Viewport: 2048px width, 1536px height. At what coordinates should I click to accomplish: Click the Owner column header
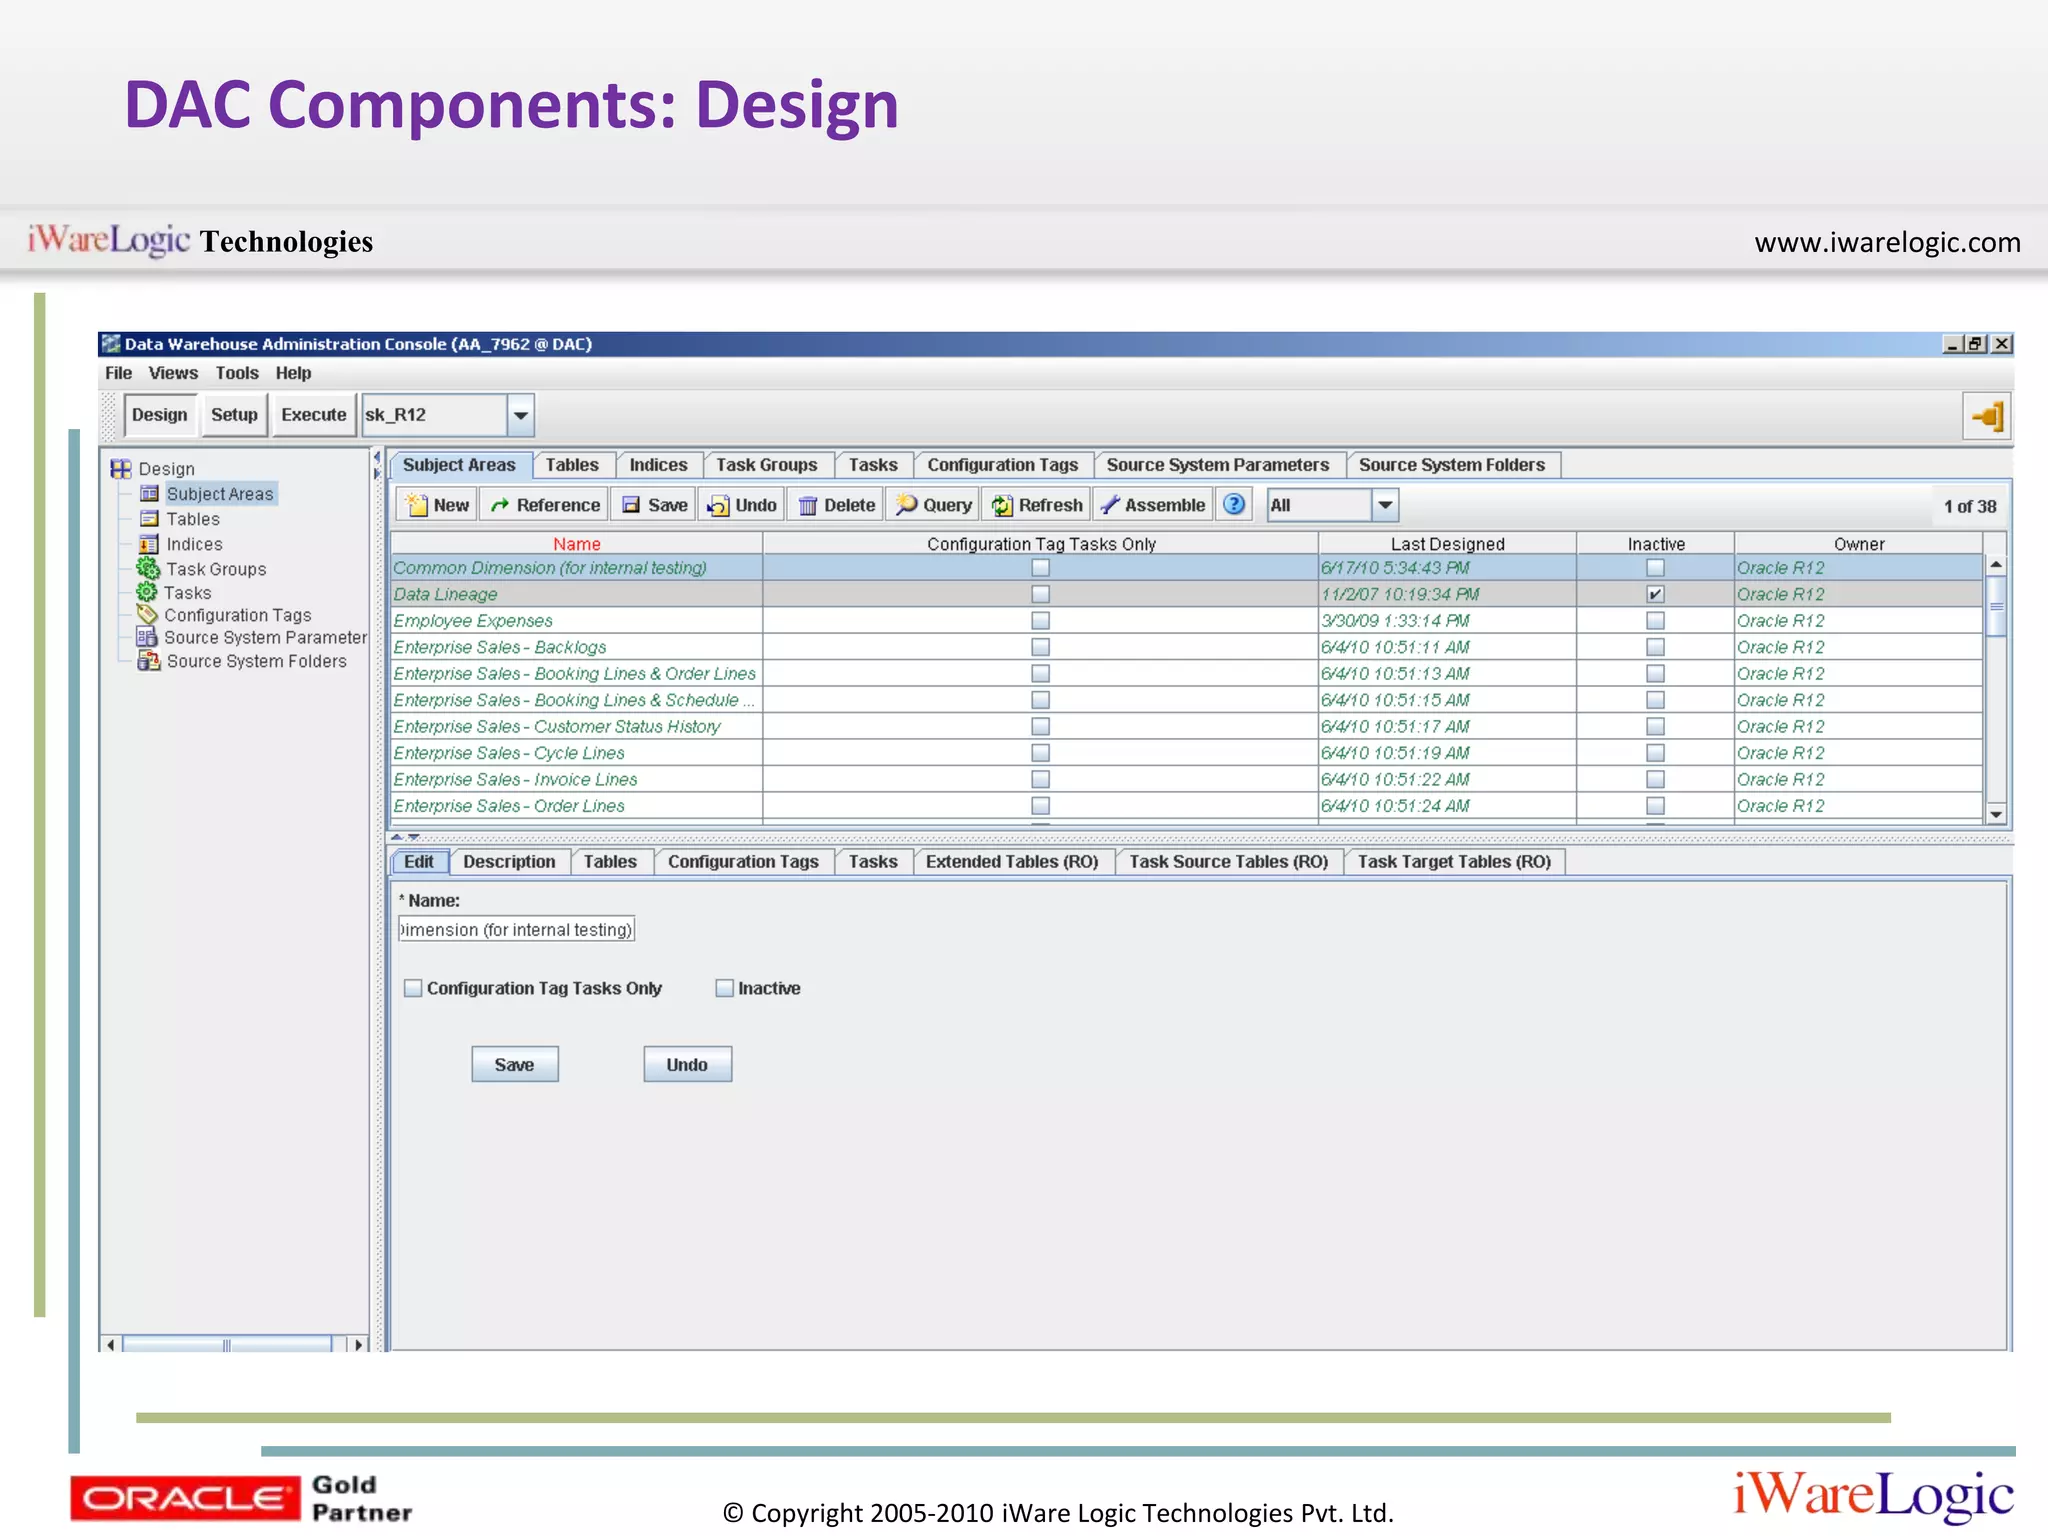pos(1858,544)
